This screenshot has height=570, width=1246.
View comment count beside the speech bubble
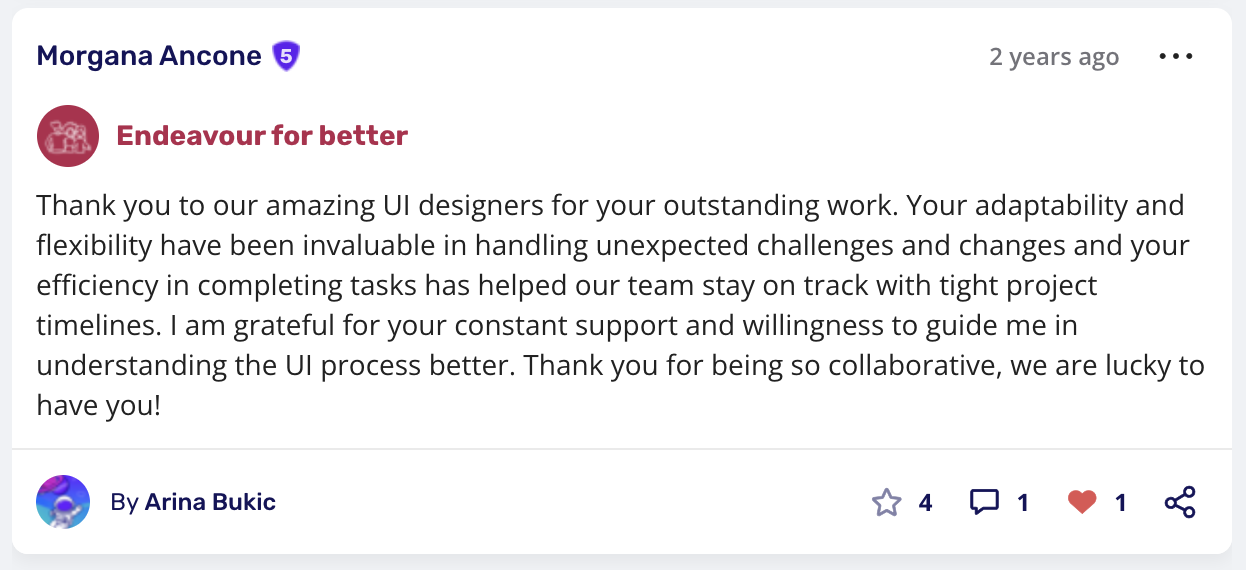point(1023,502)
